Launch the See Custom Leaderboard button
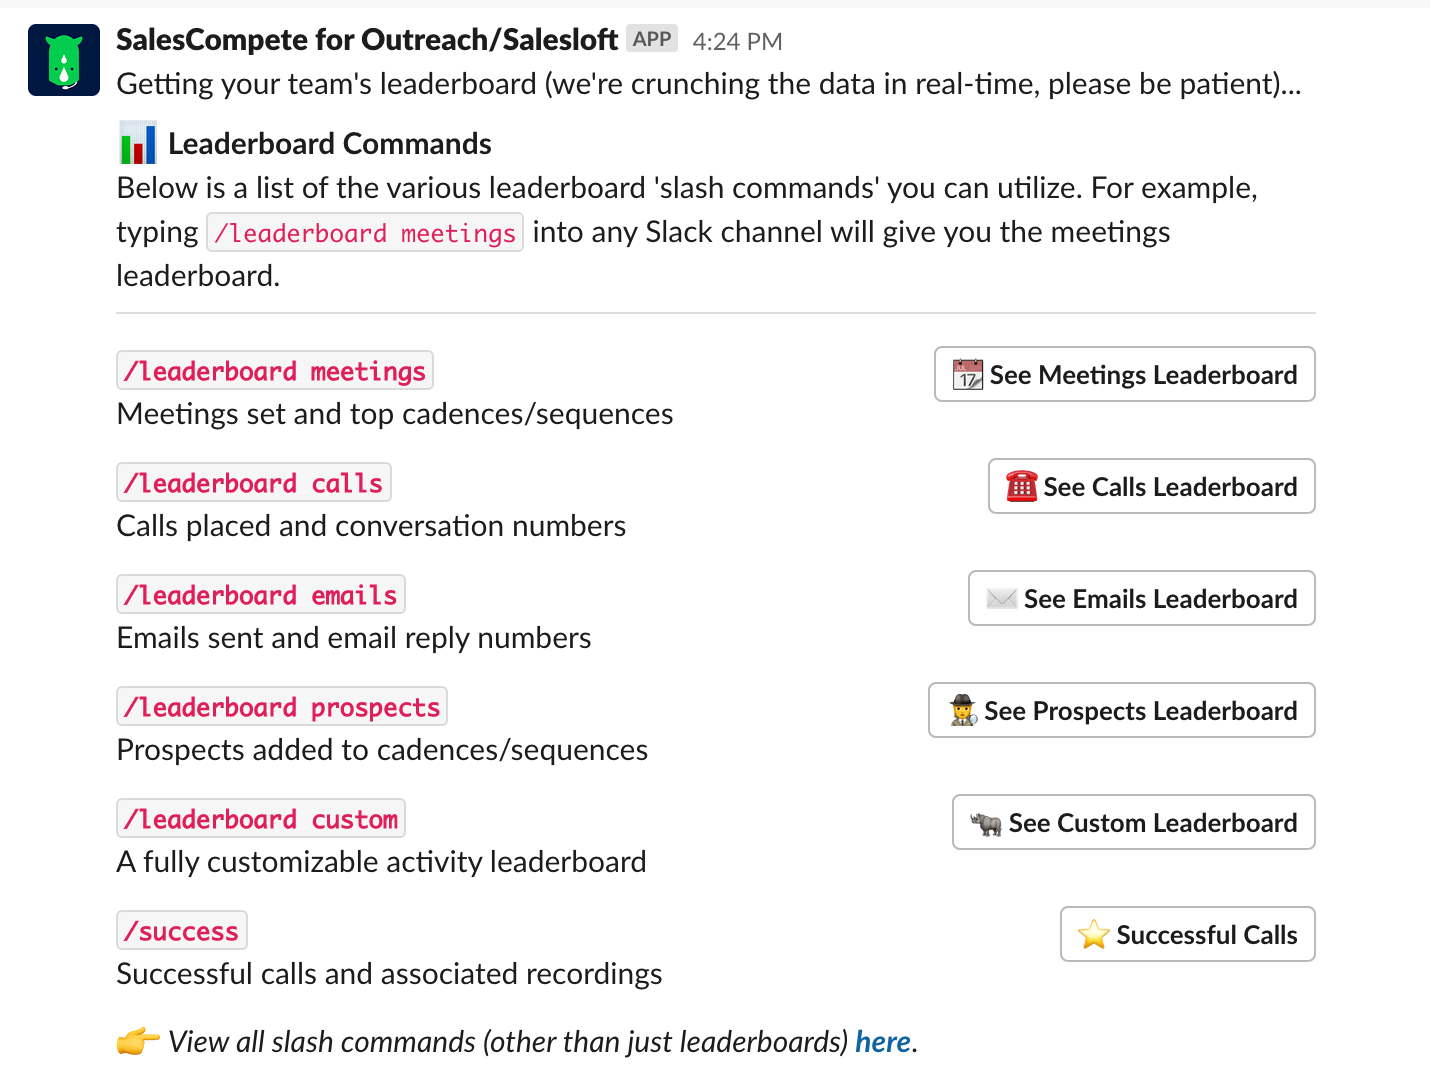1430x1072 pixels. tap(1134, 822)
